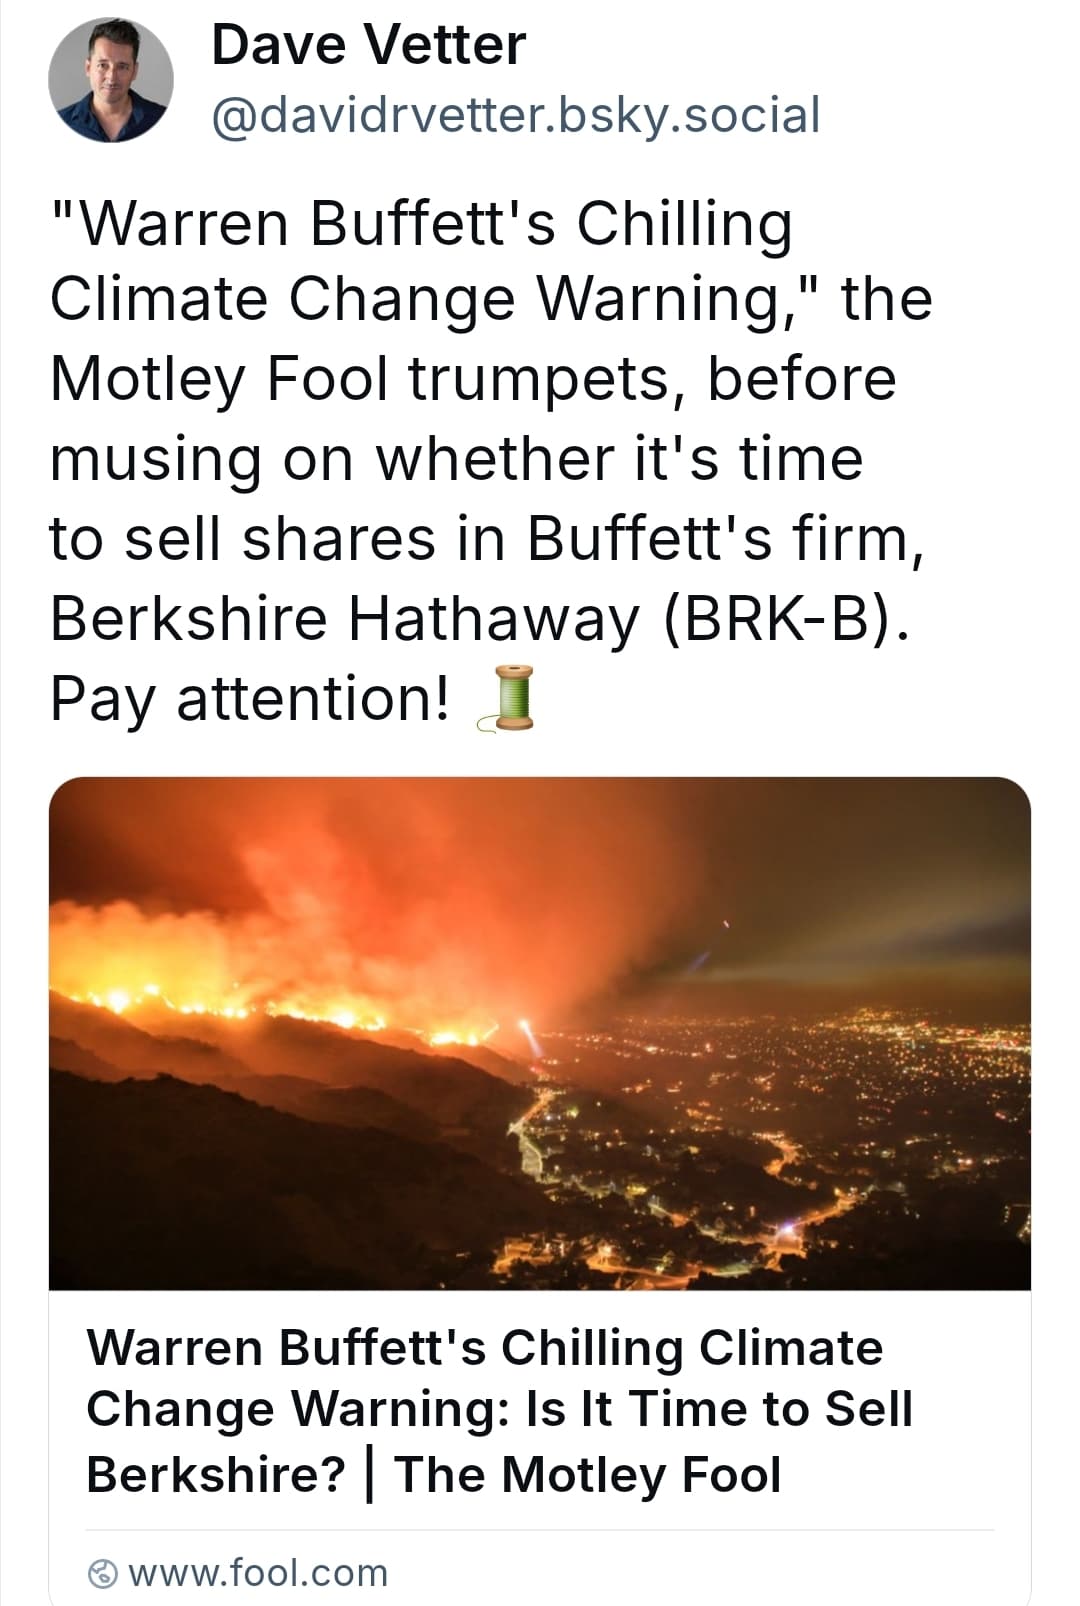Image resolution: width=1080 pixels, height=1606 pixels.
Task: Open Dave Vetter's profile avatar
Action: pos(111,80)
